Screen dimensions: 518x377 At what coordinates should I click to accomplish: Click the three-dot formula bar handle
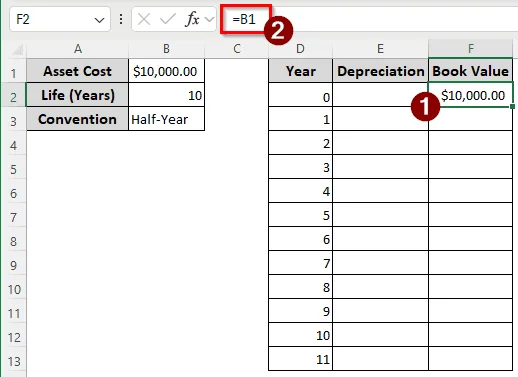click(121, 19)
